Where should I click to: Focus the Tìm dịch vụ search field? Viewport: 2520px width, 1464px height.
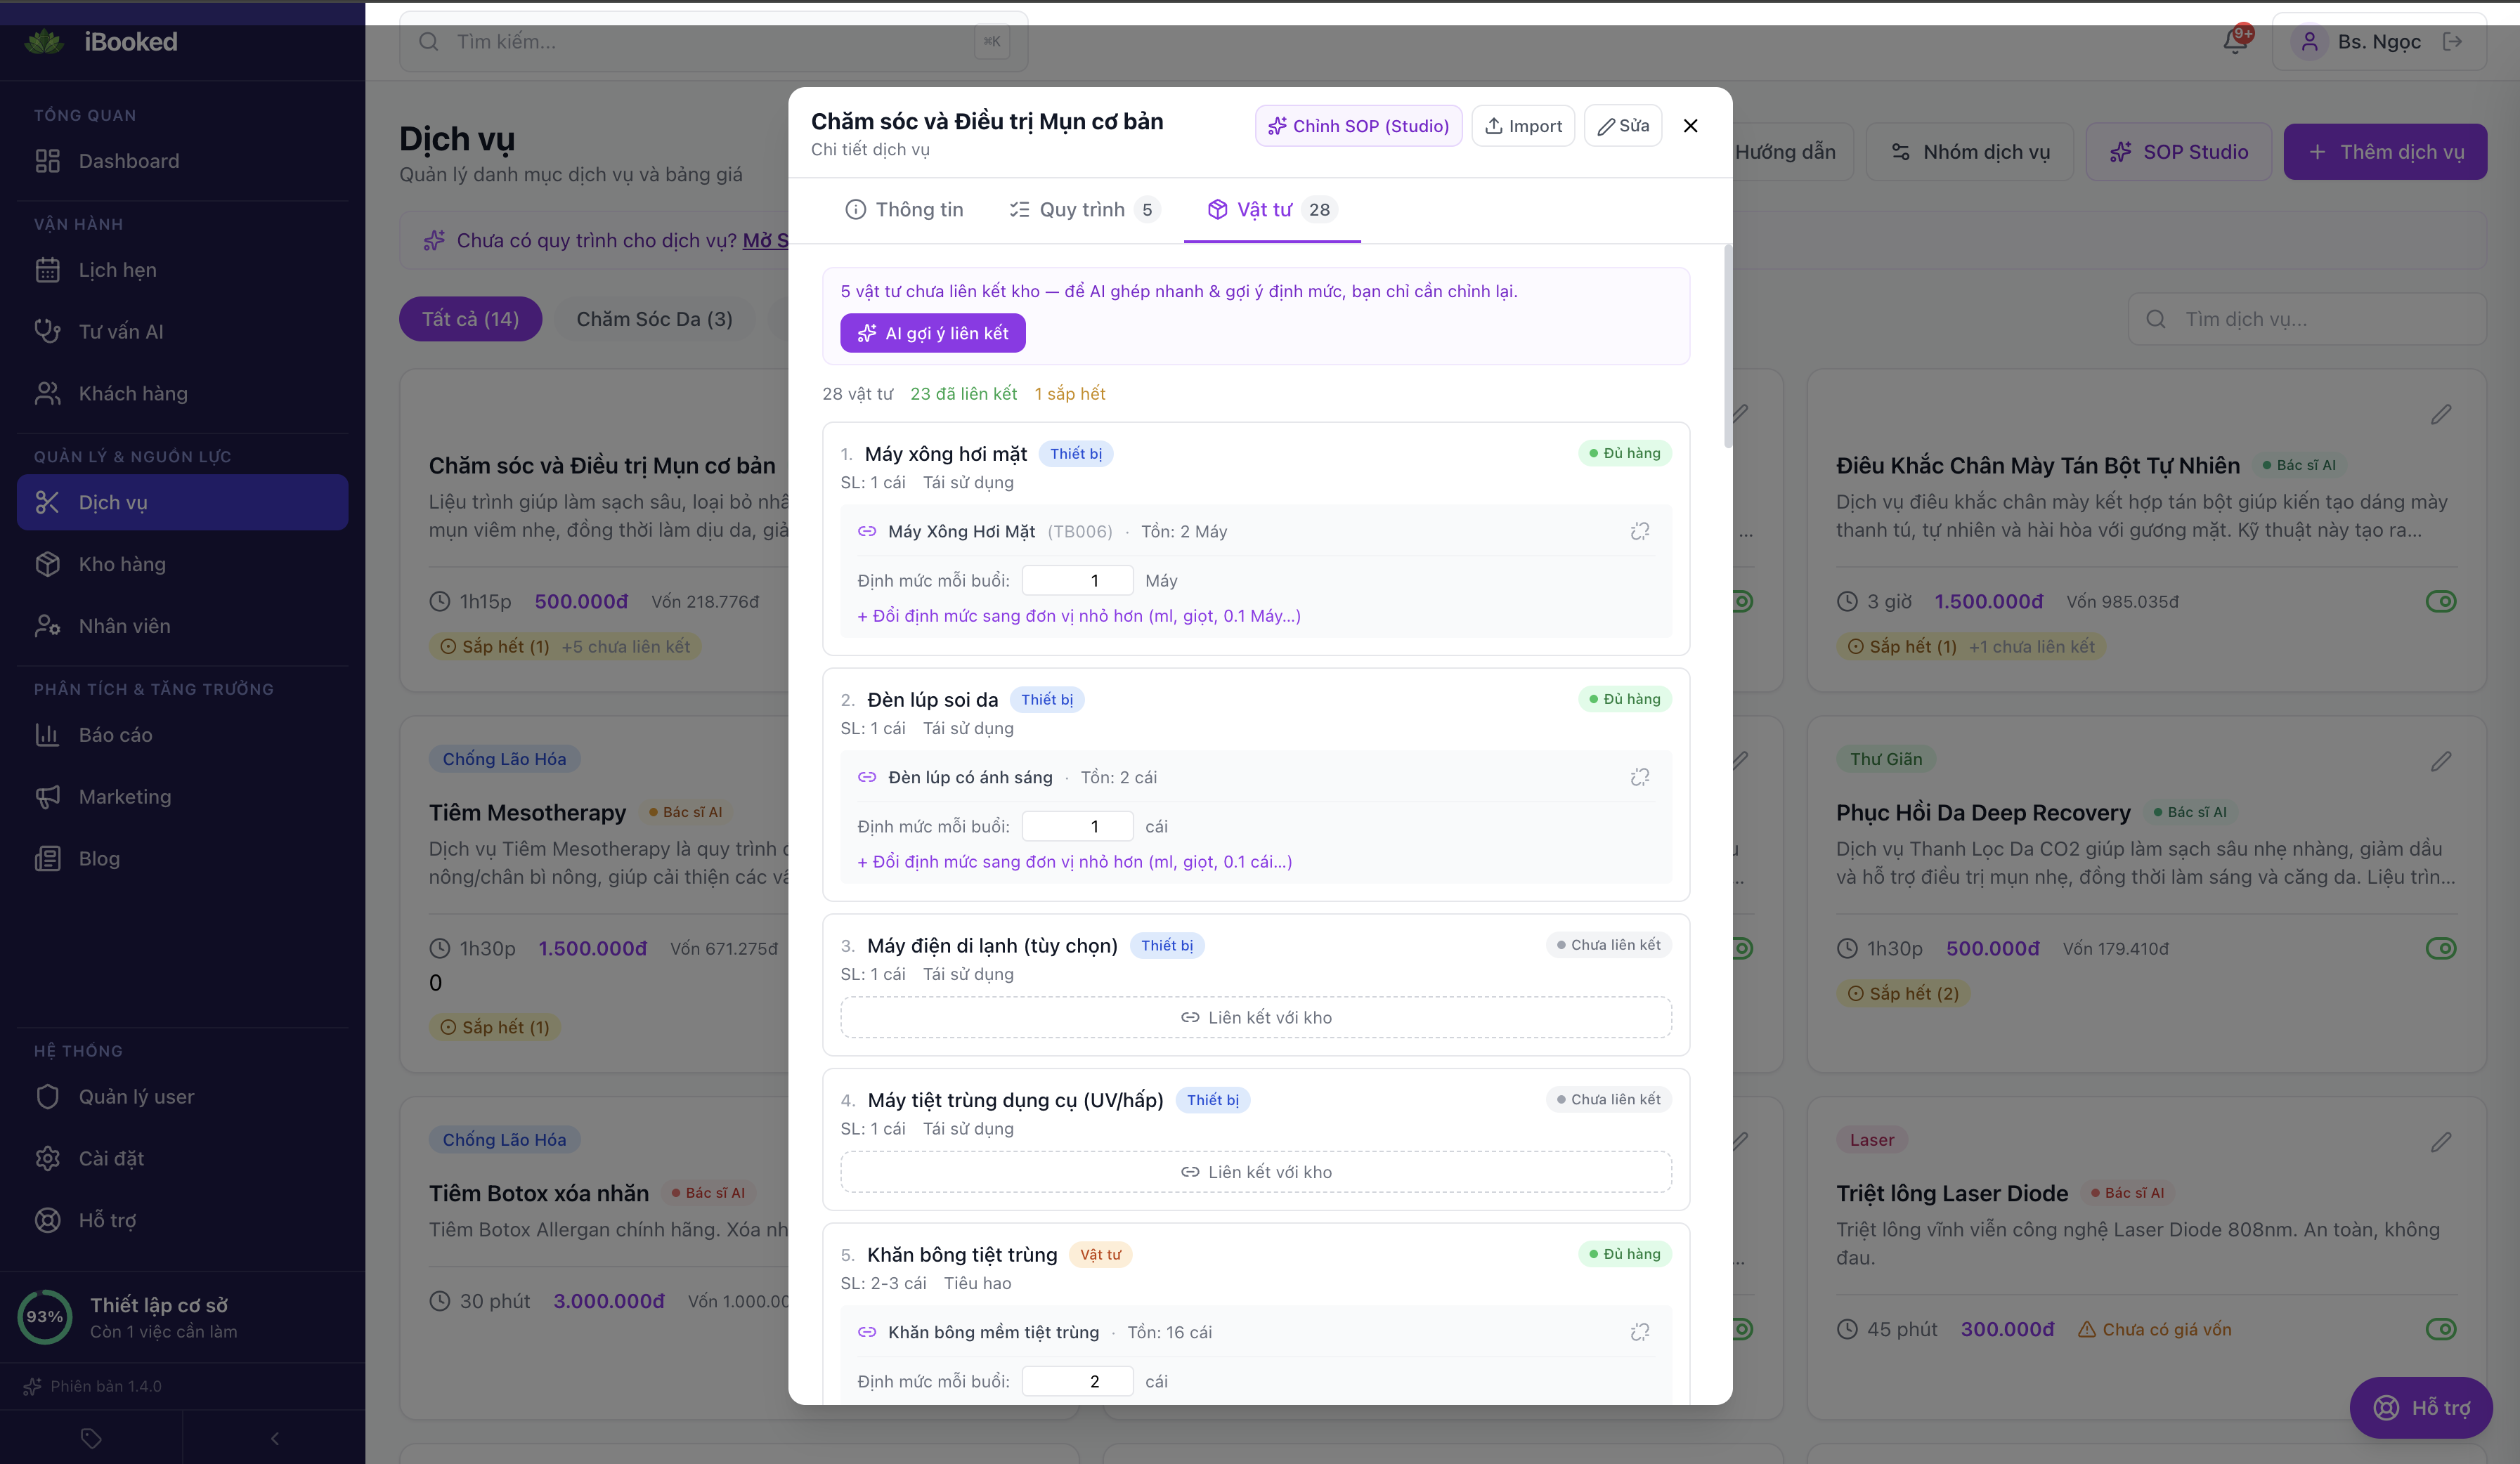coord(2307,319)
